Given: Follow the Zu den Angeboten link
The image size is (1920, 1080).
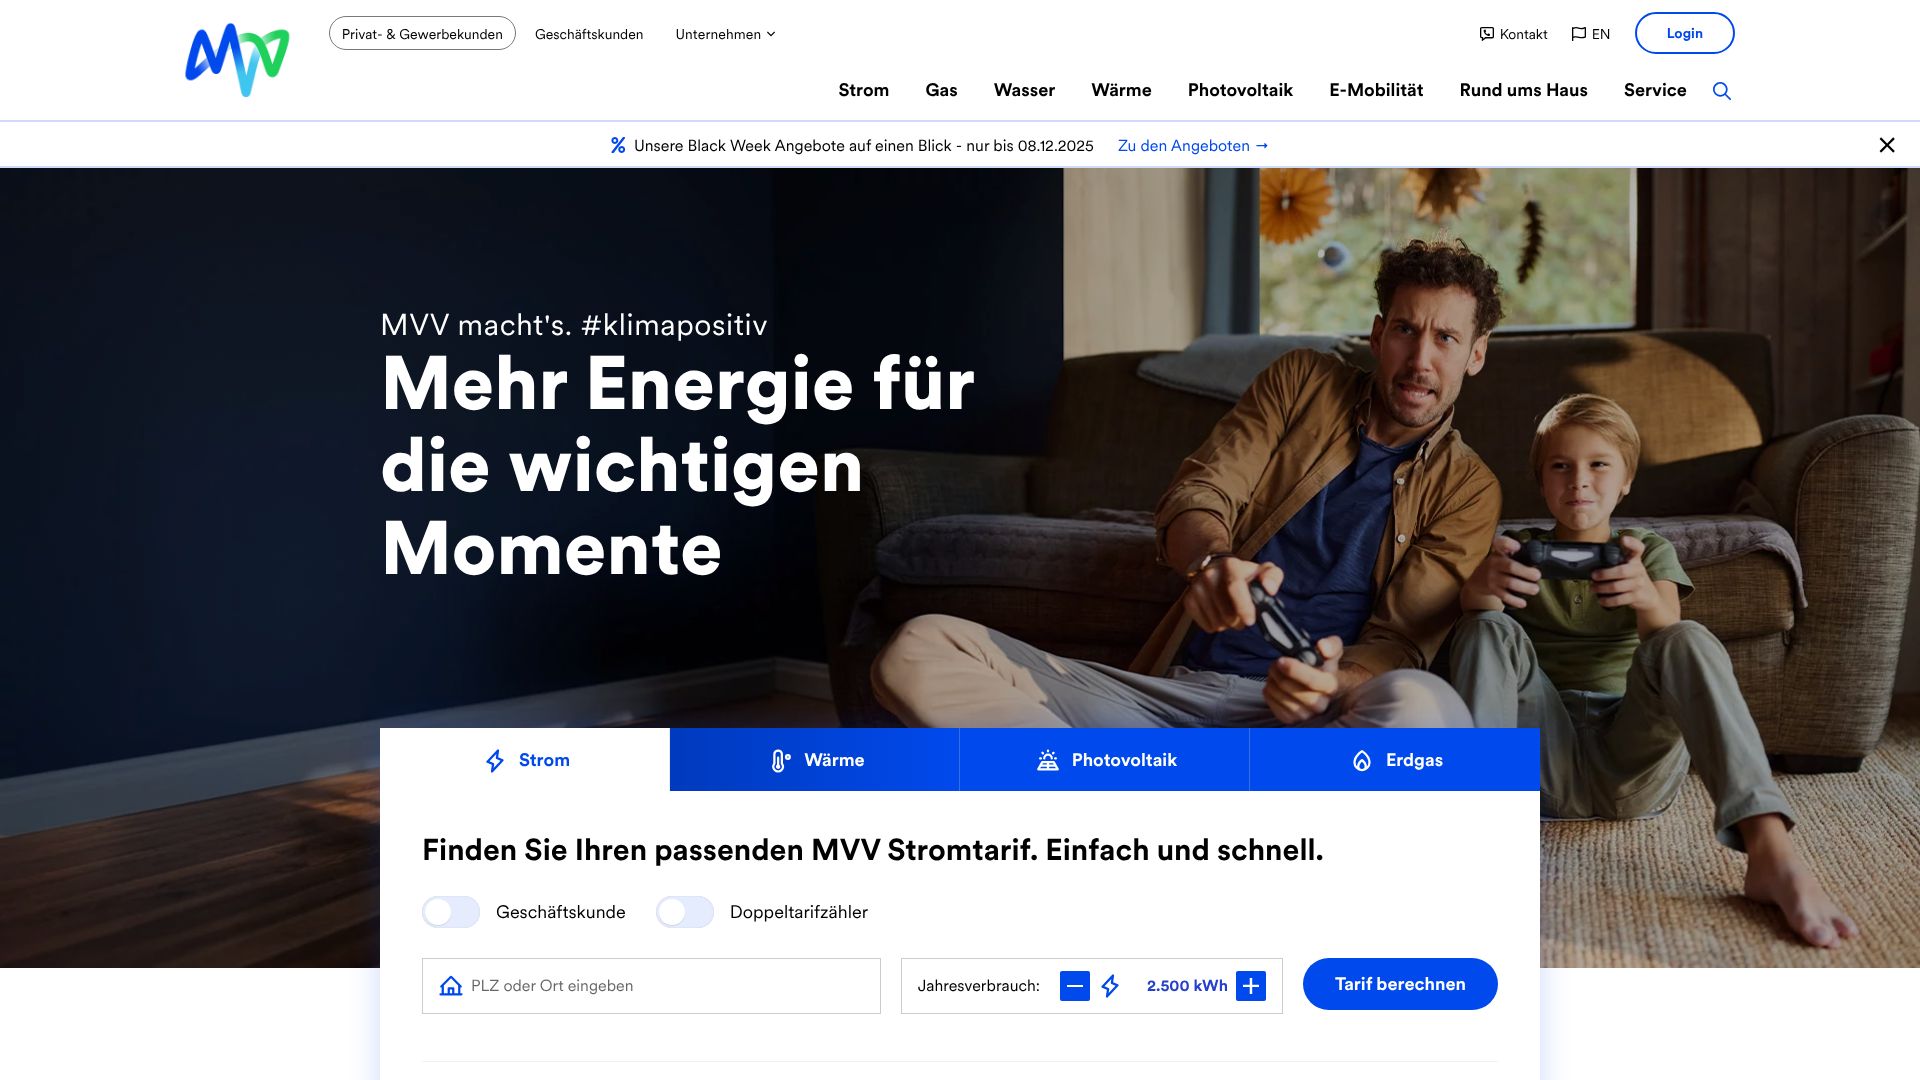Looking at the screenshot, I should [1193, 146].
